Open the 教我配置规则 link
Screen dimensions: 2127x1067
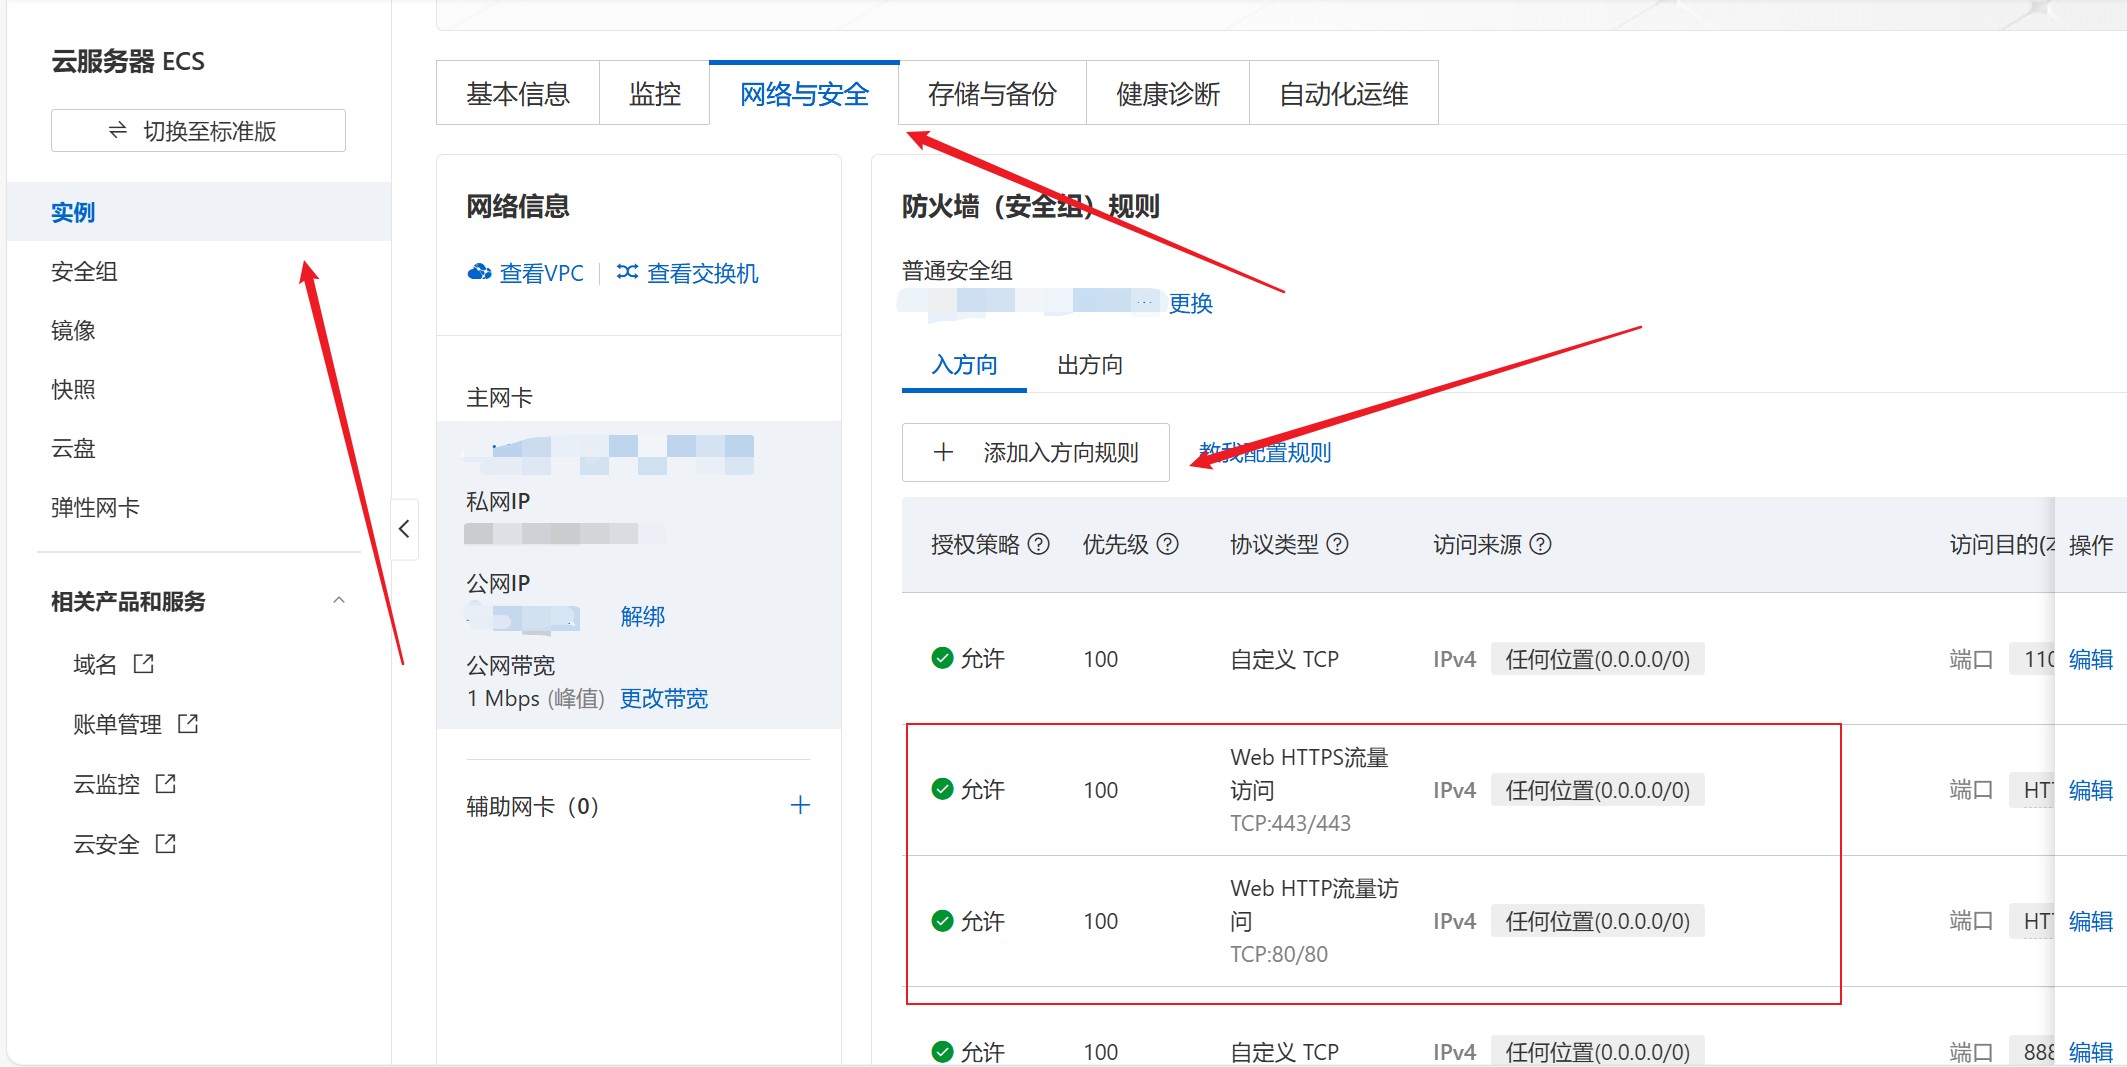[1265, 452]
